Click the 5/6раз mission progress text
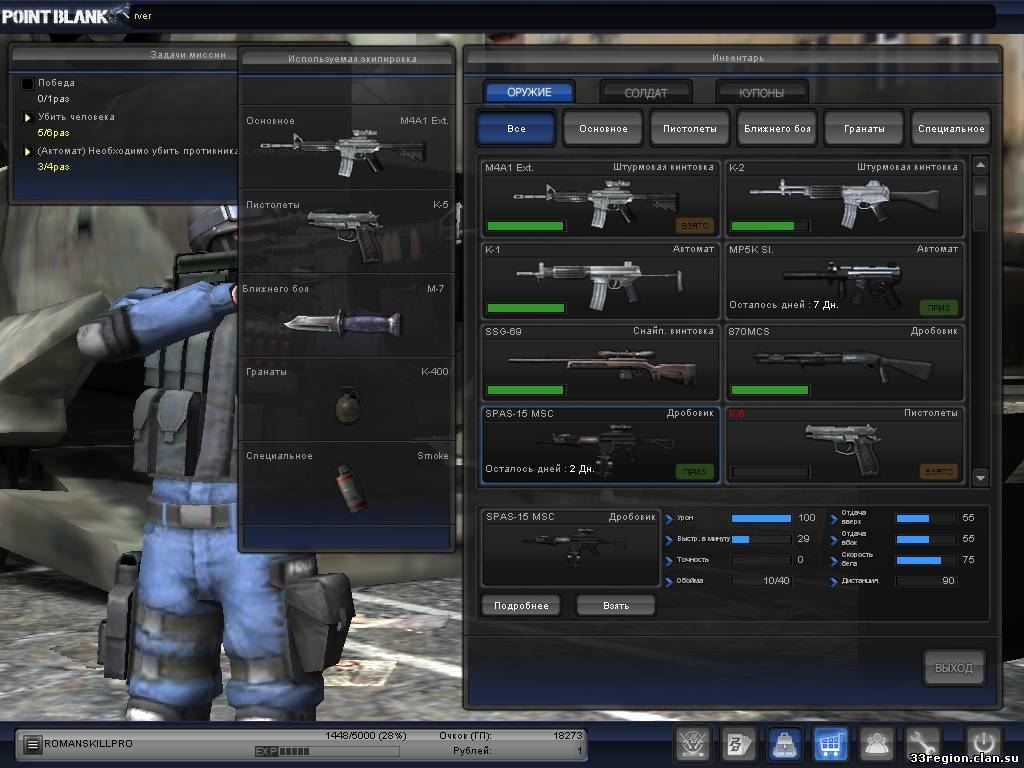 click(x=53, y=133)
